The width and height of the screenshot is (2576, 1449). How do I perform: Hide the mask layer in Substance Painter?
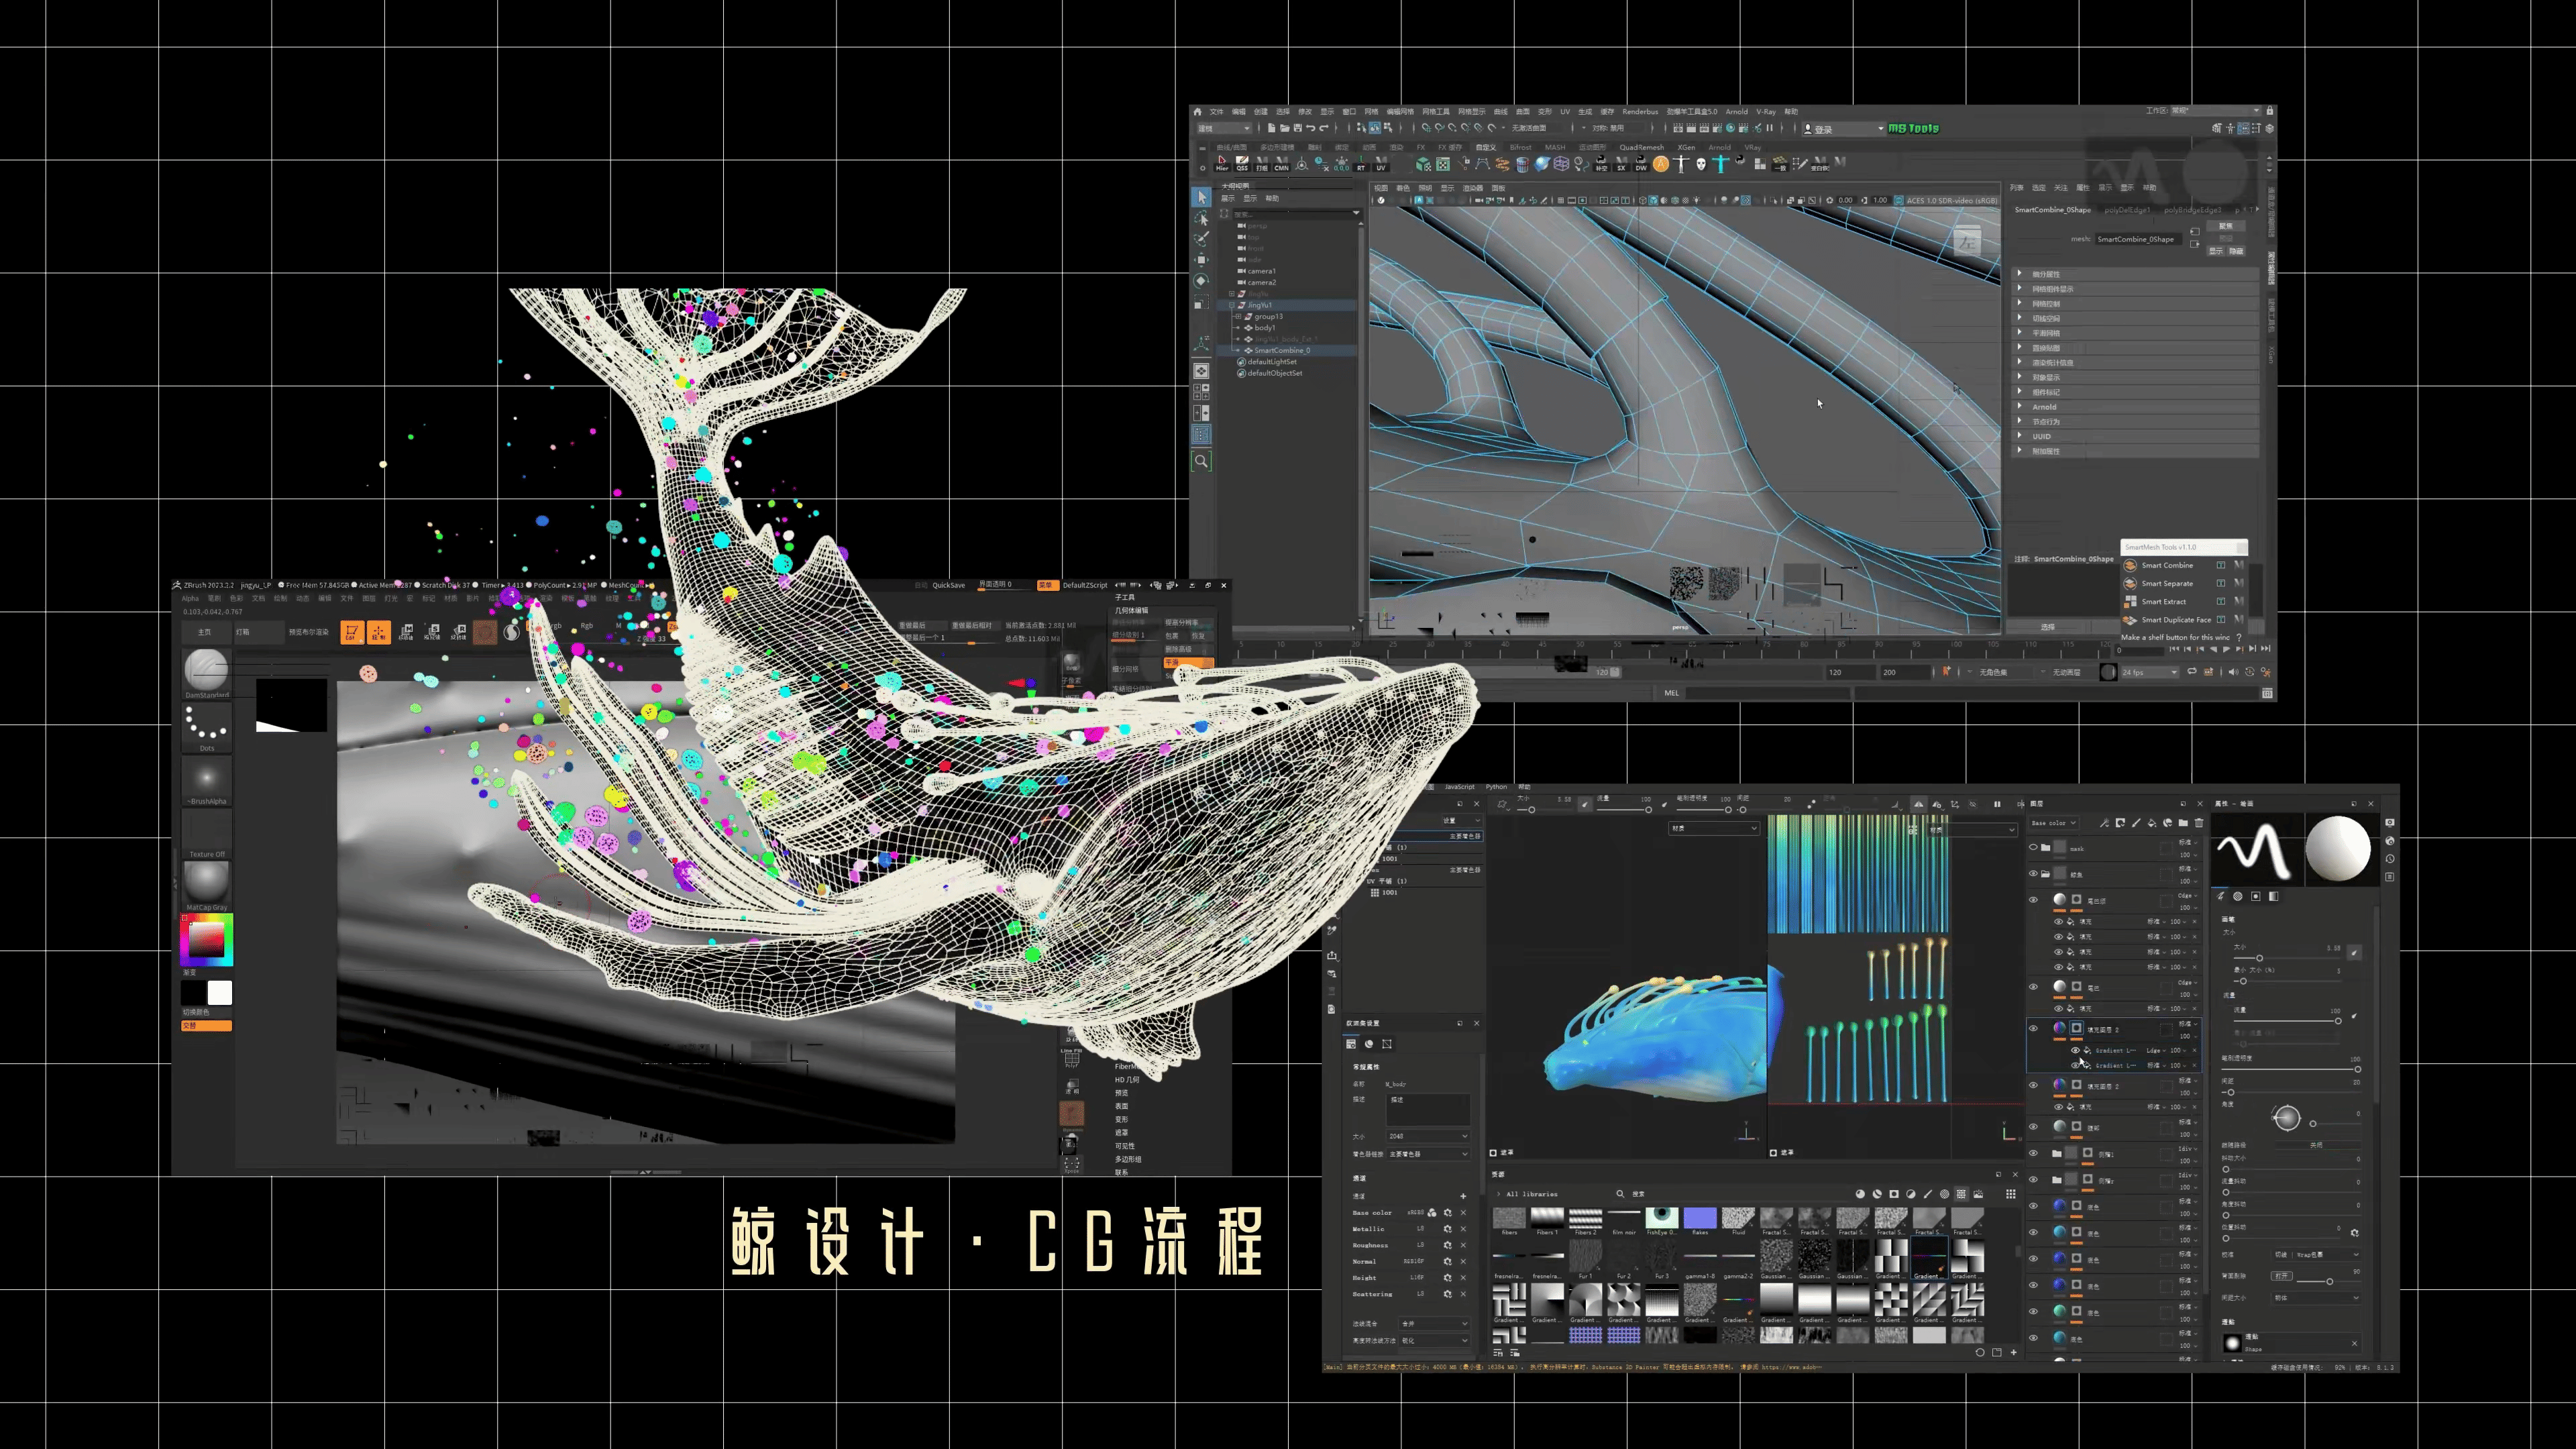coord(2033,848)
